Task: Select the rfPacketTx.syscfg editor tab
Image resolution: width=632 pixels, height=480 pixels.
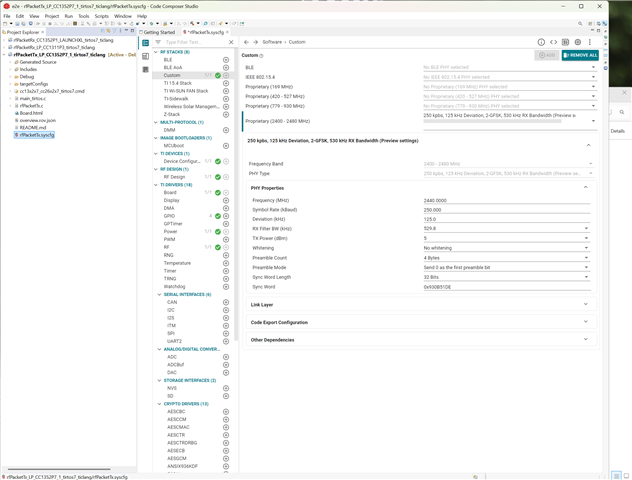Action: [x=204, y=32]
